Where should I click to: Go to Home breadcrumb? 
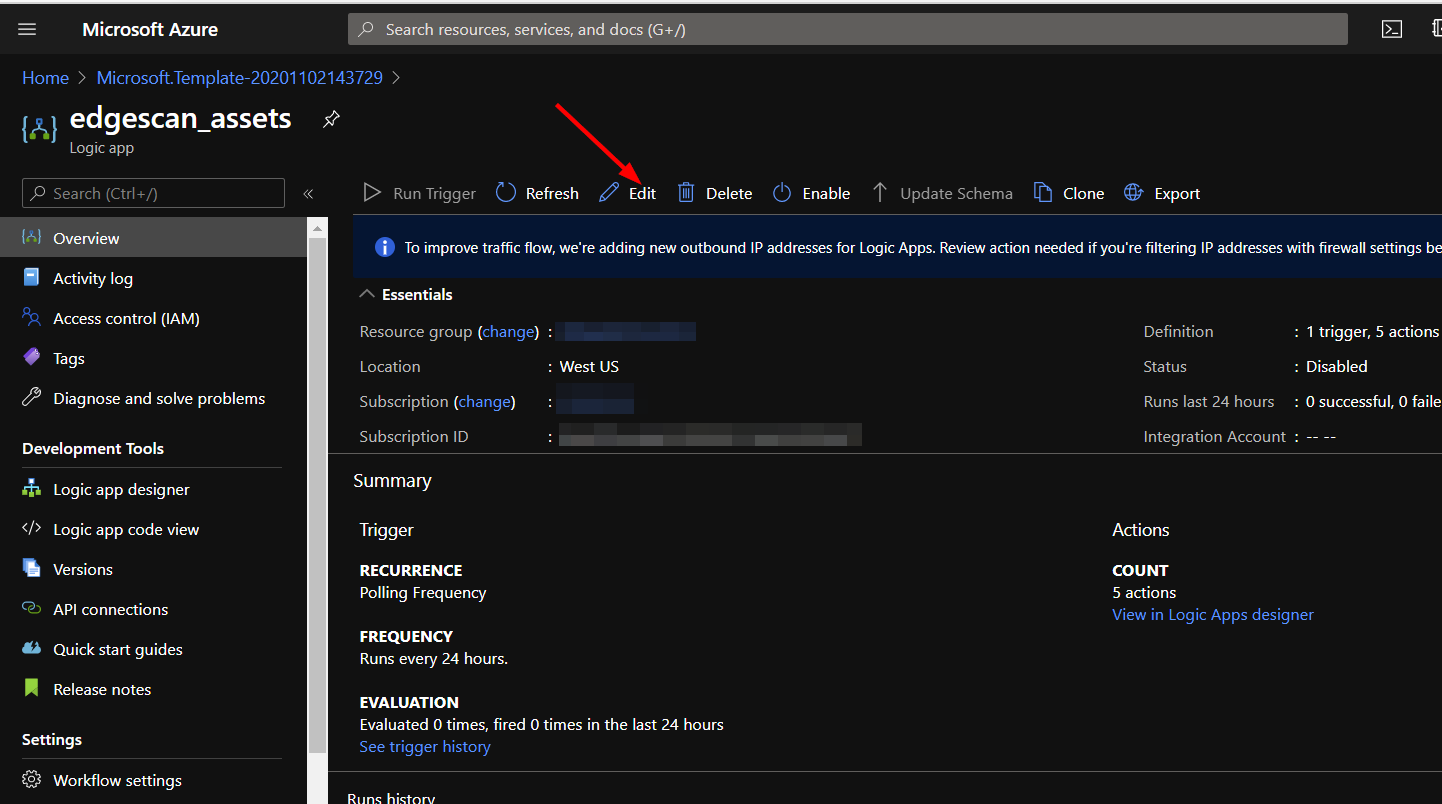pos(46,77)
